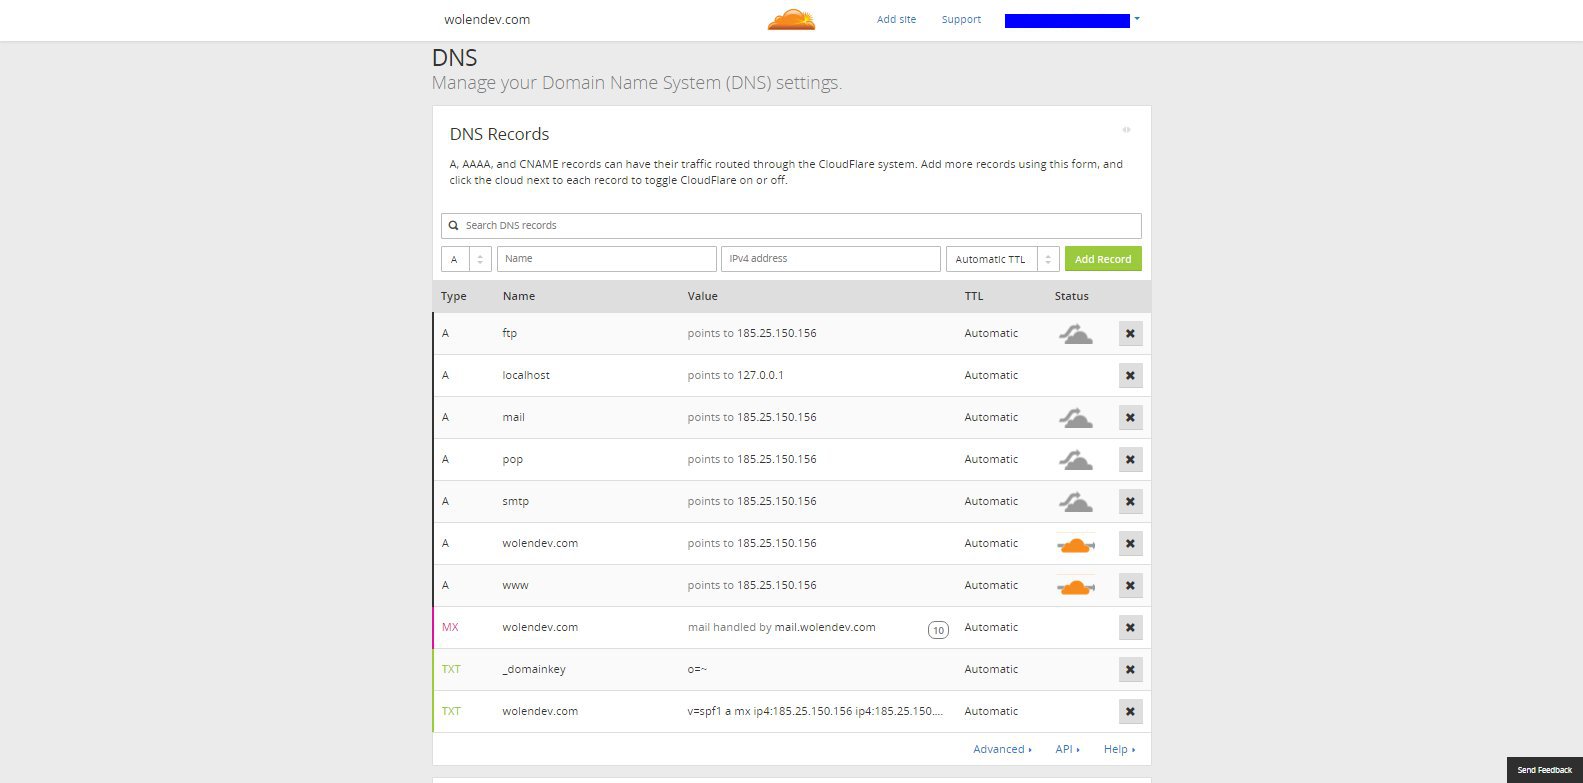
Task: Toggle CloudFlare cloud for smtp record
Action: (x=1075, y=502)
